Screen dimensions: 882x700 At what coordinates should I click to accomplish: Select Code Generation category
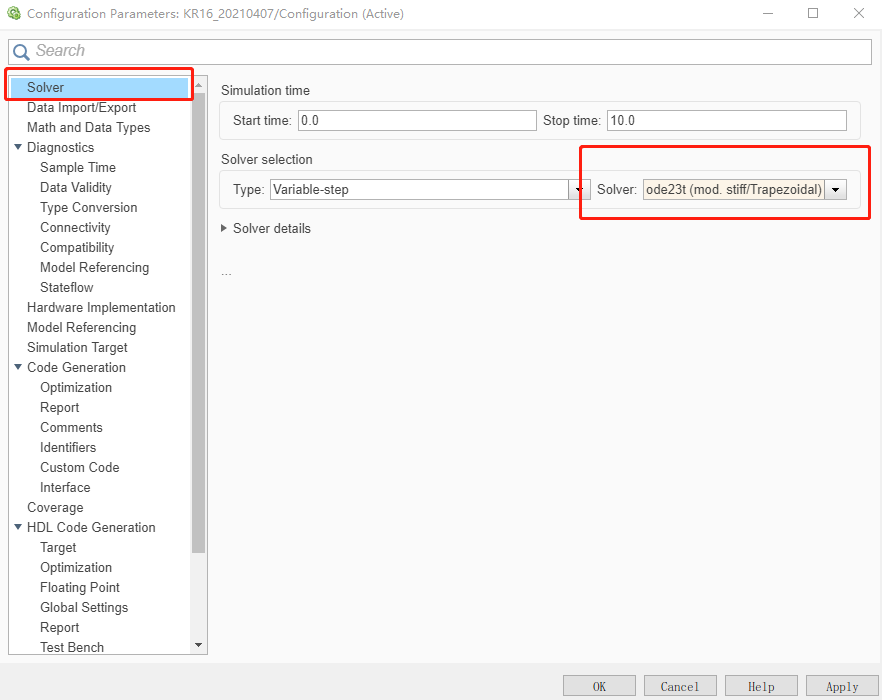point(76,367)
